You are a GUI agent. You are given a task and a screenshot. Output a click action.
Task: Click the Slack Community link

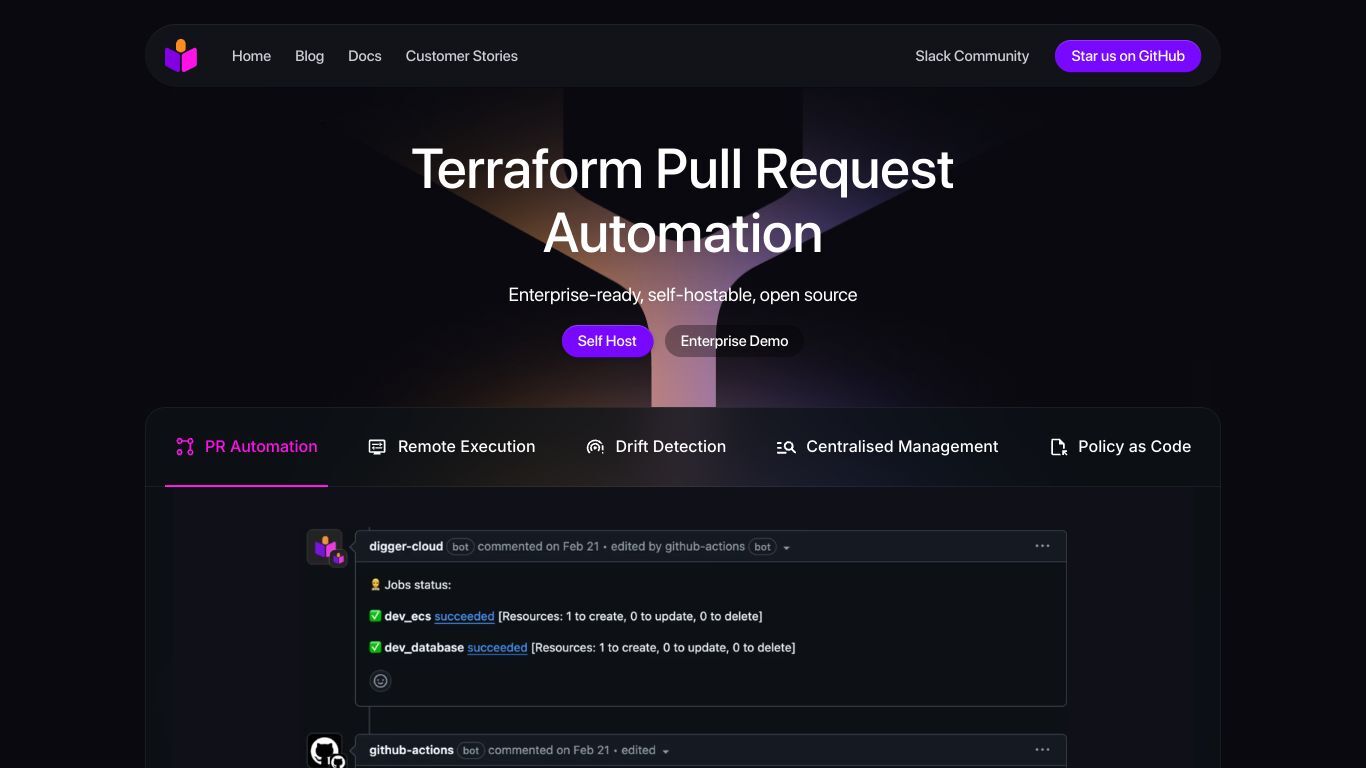pyautogui.click(x=972, y=56)
